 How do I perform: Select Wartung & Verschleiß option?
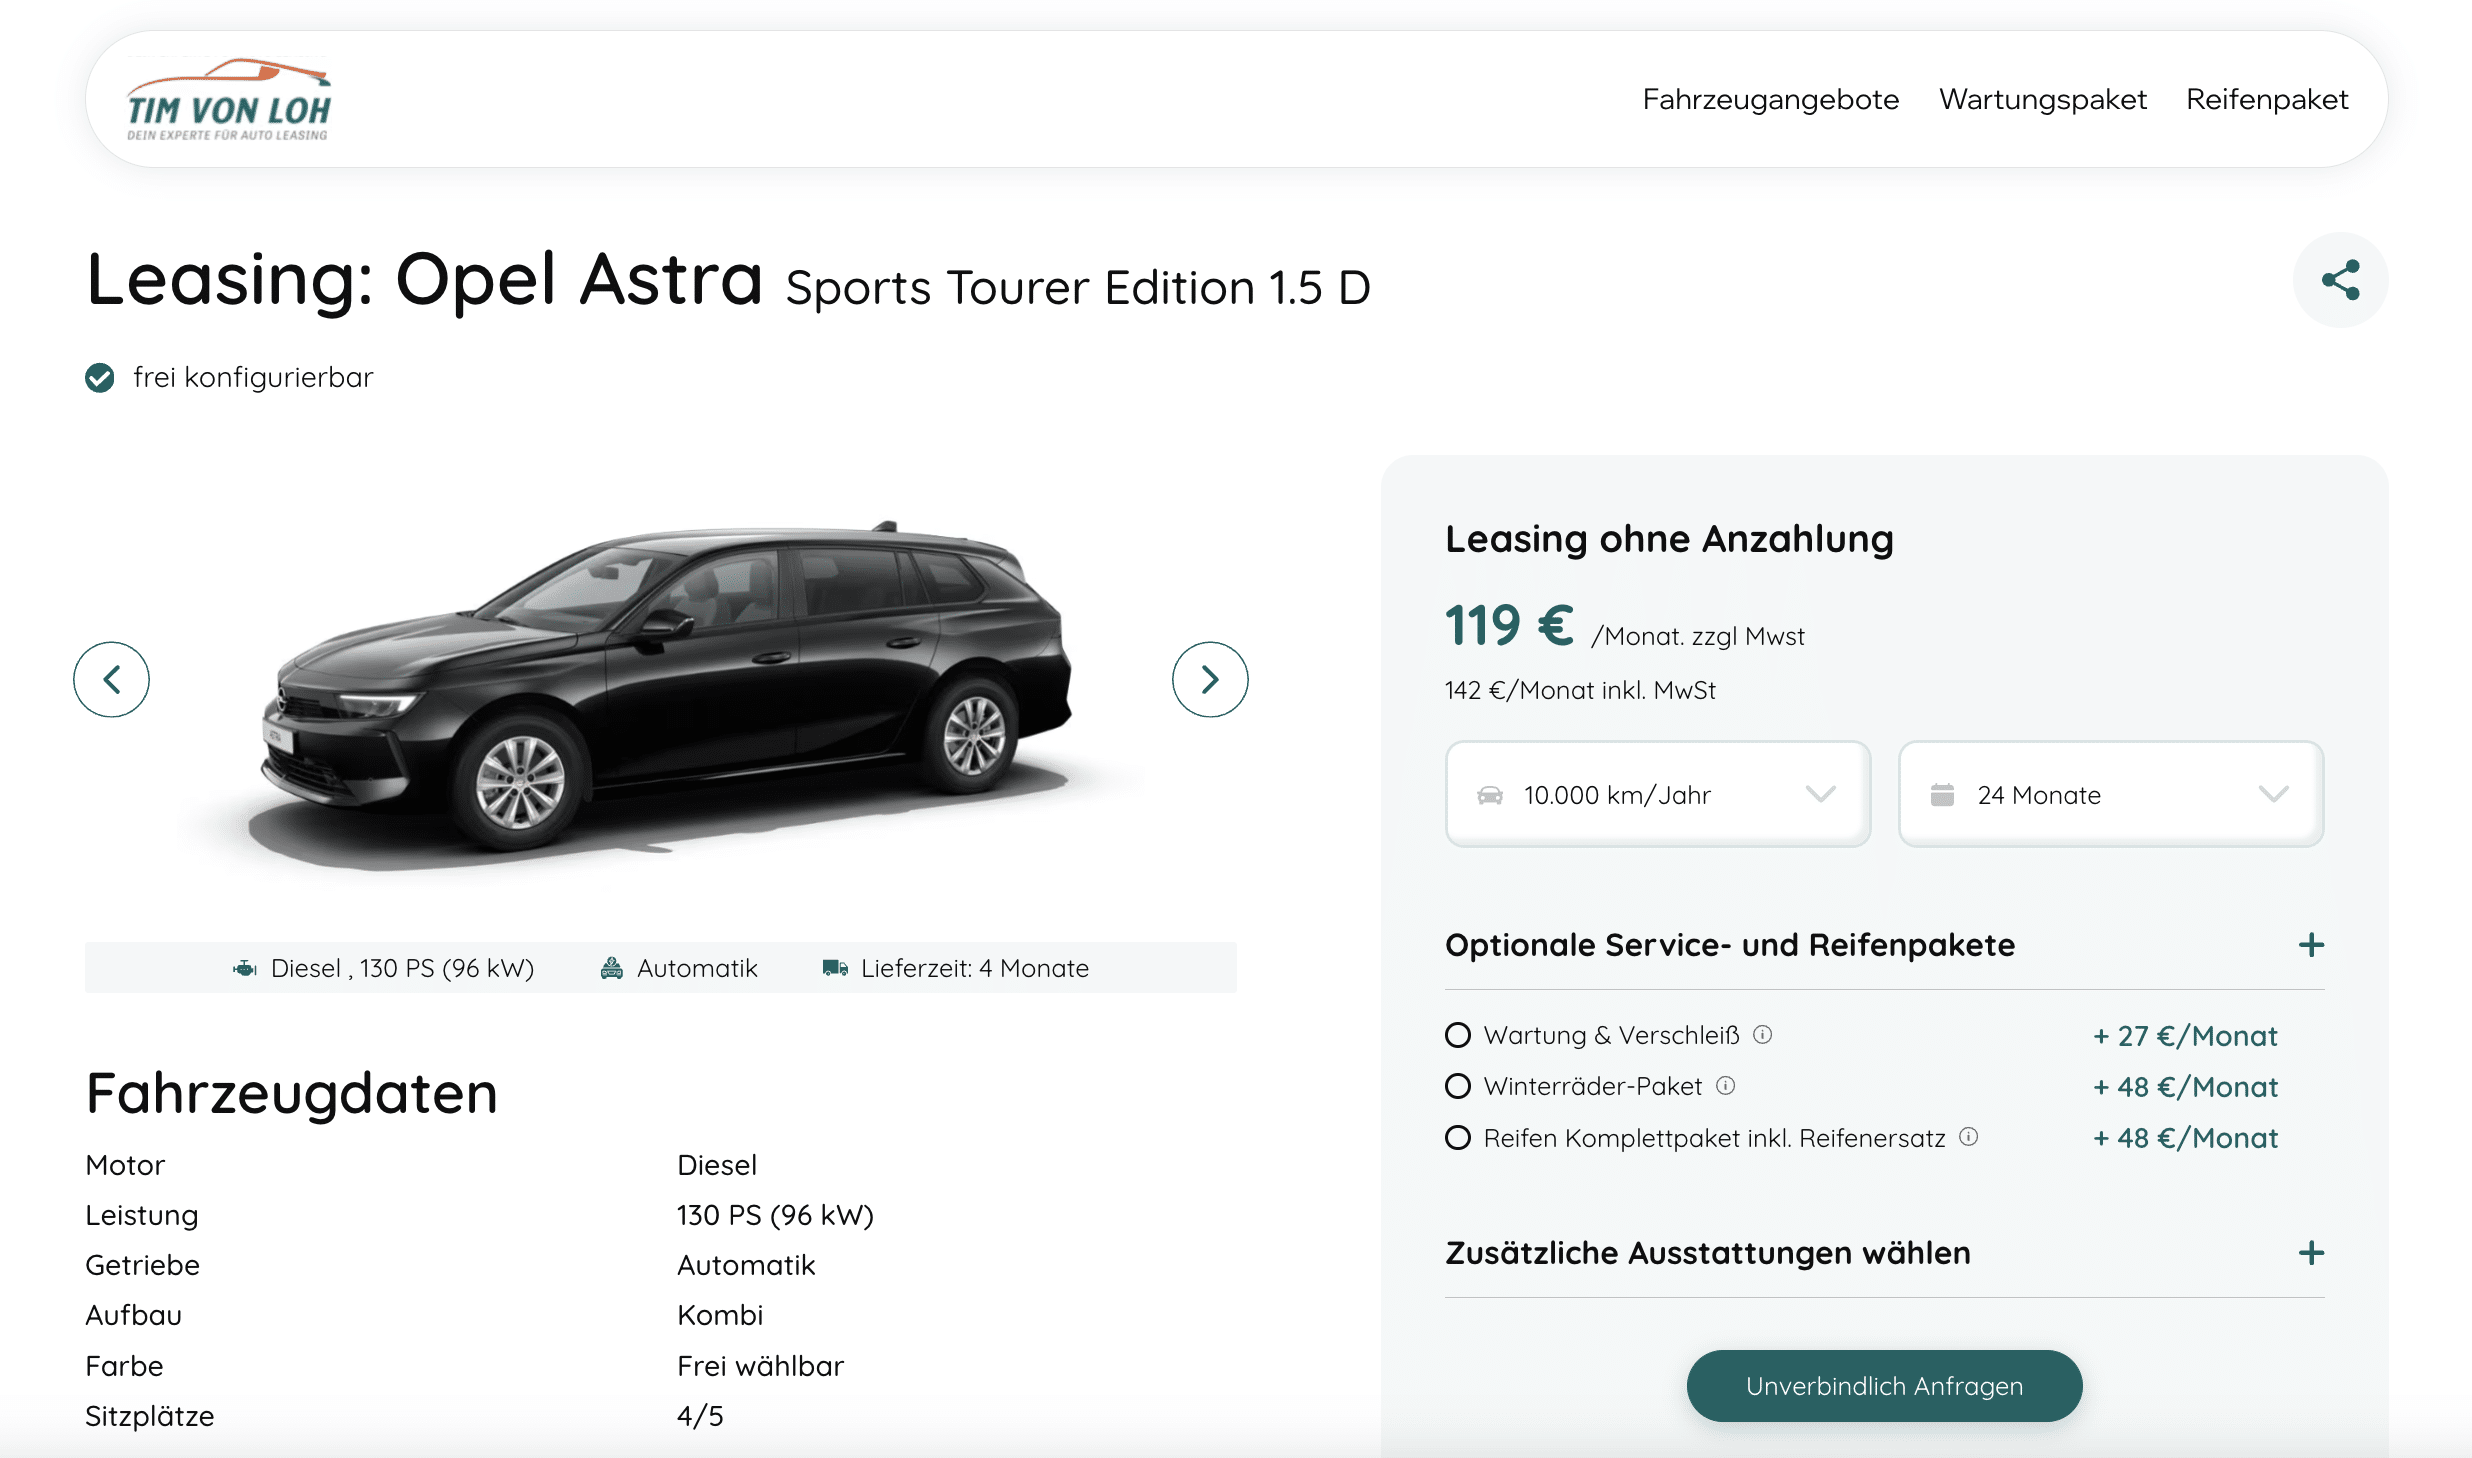(x=1458, y=1035)
